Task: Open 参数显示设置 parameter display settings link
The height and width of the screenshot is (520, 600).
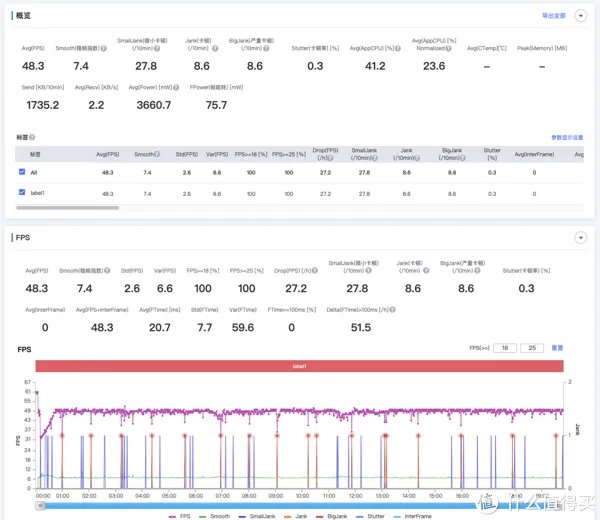Action: click(x=567, y=137)
